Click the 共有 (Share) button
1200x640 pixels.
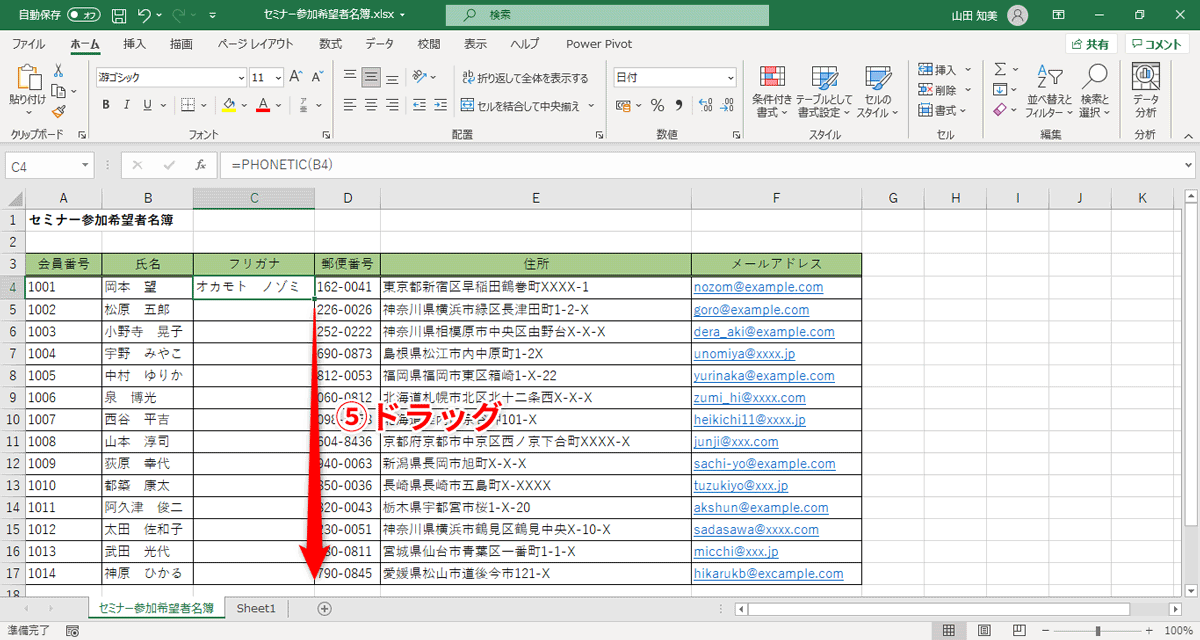pos(1090,44)
